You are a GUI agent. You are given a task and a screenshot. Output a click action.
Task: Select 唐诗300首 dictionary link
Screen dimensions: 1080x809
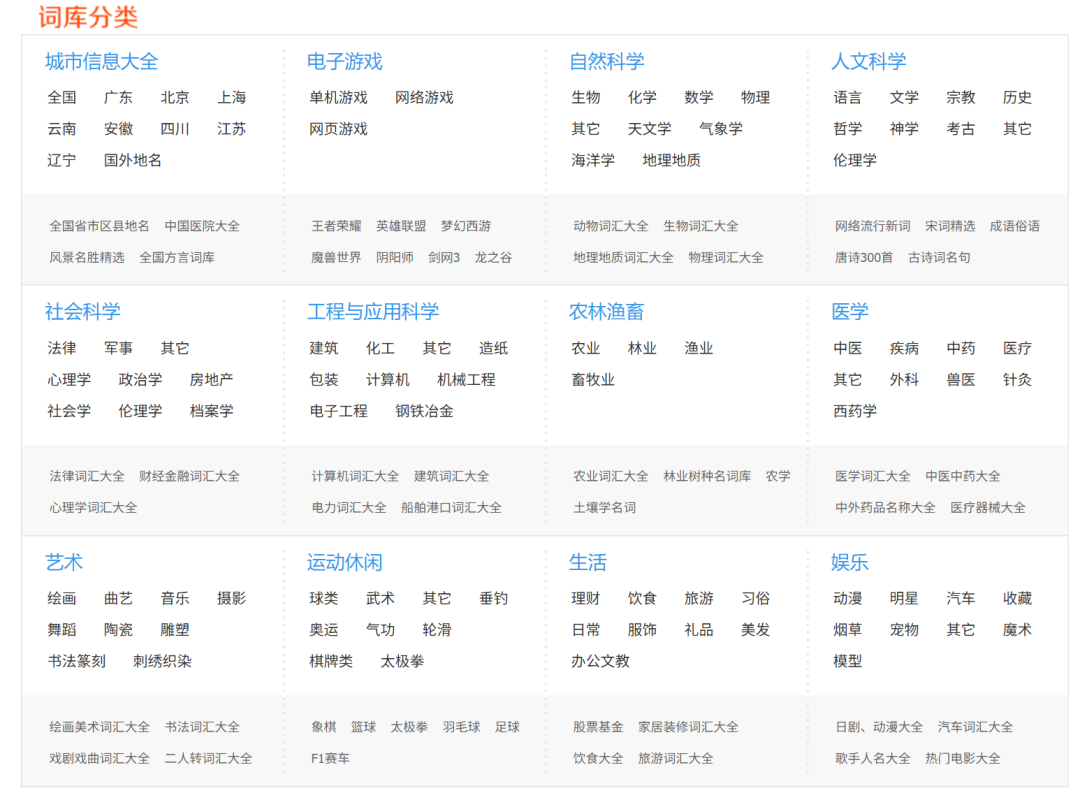click(864, 257)
